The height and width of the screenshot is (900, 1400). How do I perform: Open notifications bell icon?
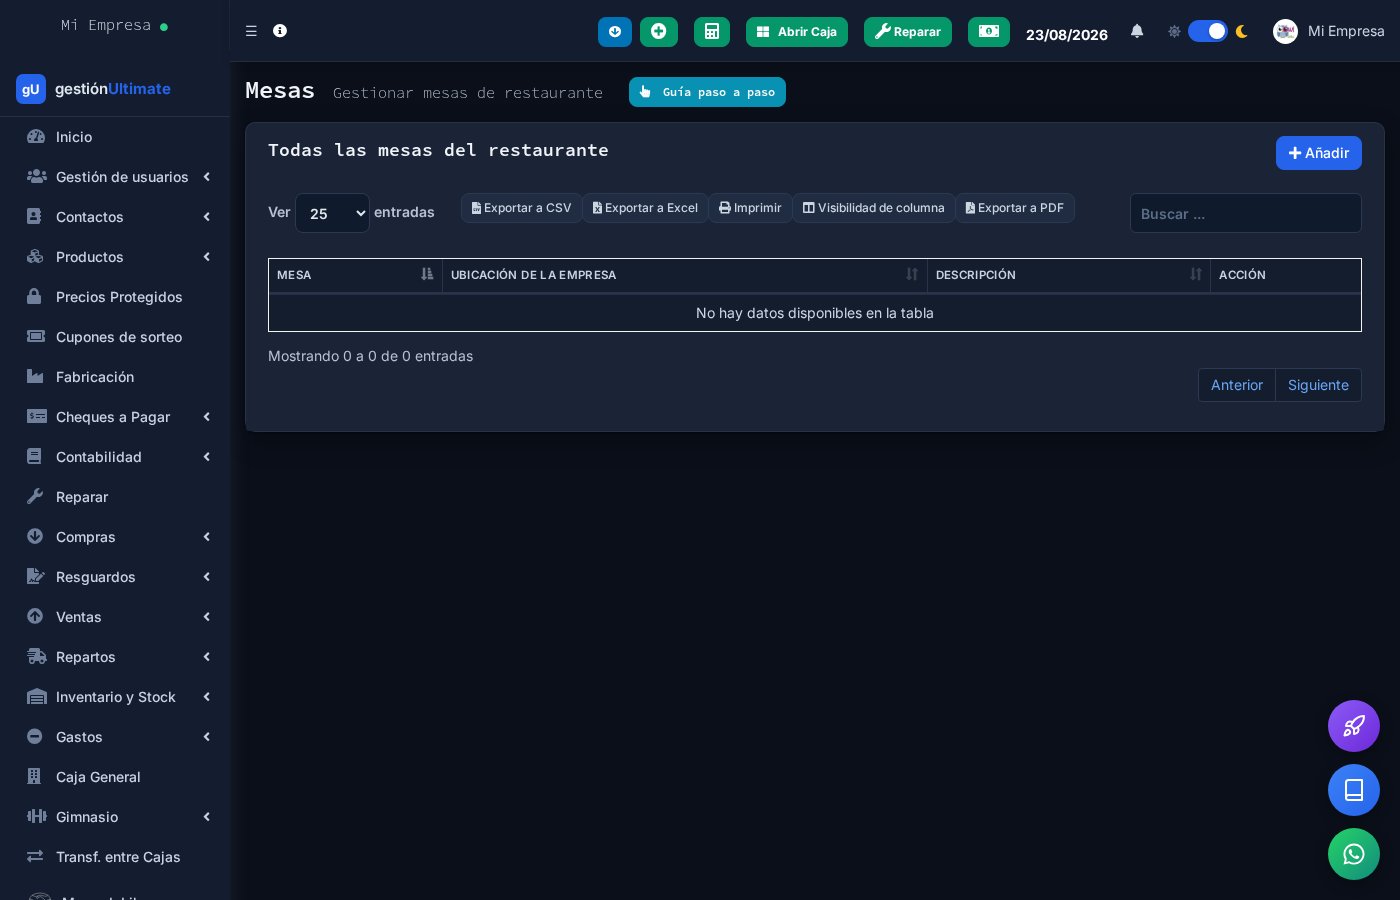point(1137,31)
